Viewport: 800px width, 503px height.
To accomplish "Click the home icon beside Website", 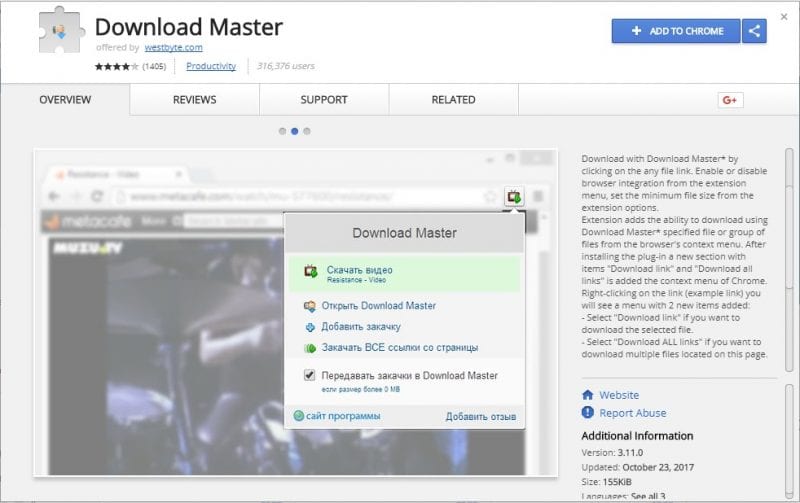I will click(x=588, y=395).
